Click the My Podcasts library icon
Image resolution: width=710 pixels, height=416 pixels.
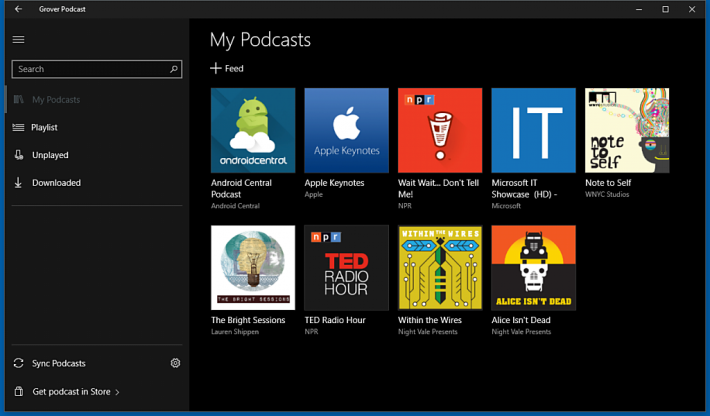tap(19, 99)
